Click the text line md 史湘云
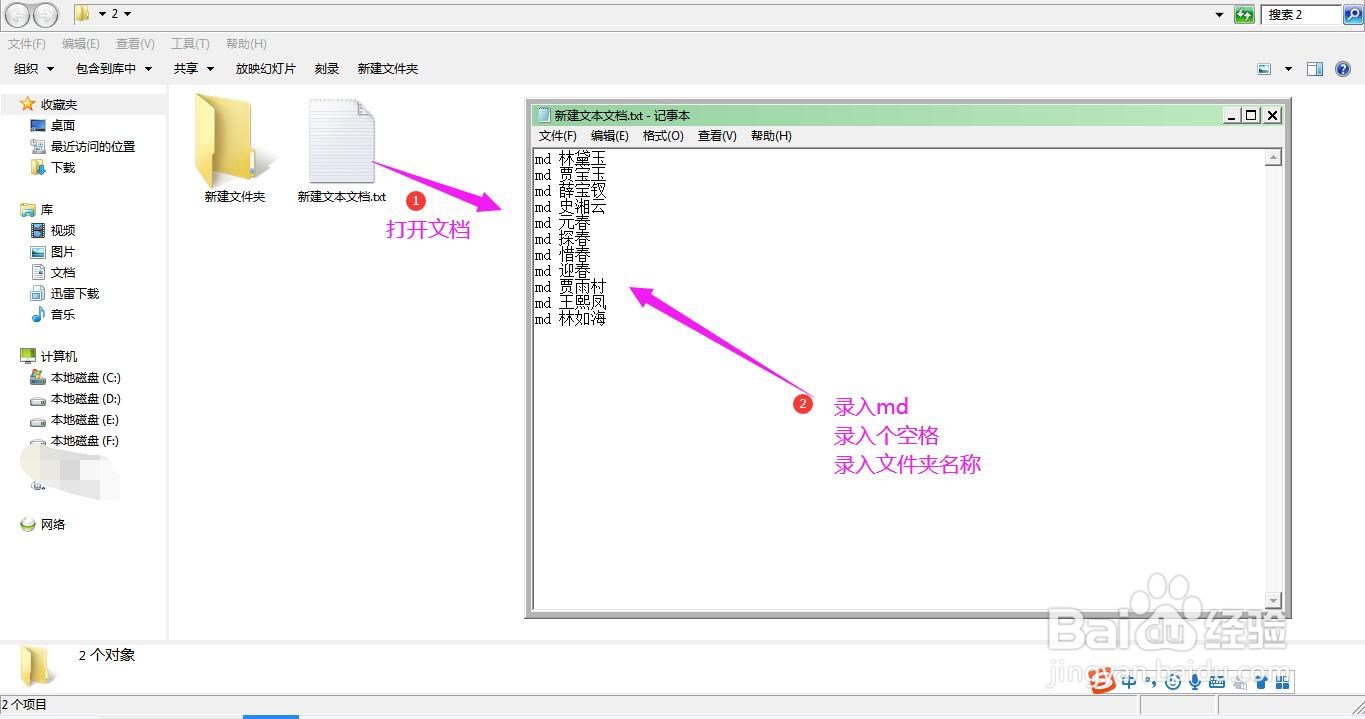 coord(570,207)
